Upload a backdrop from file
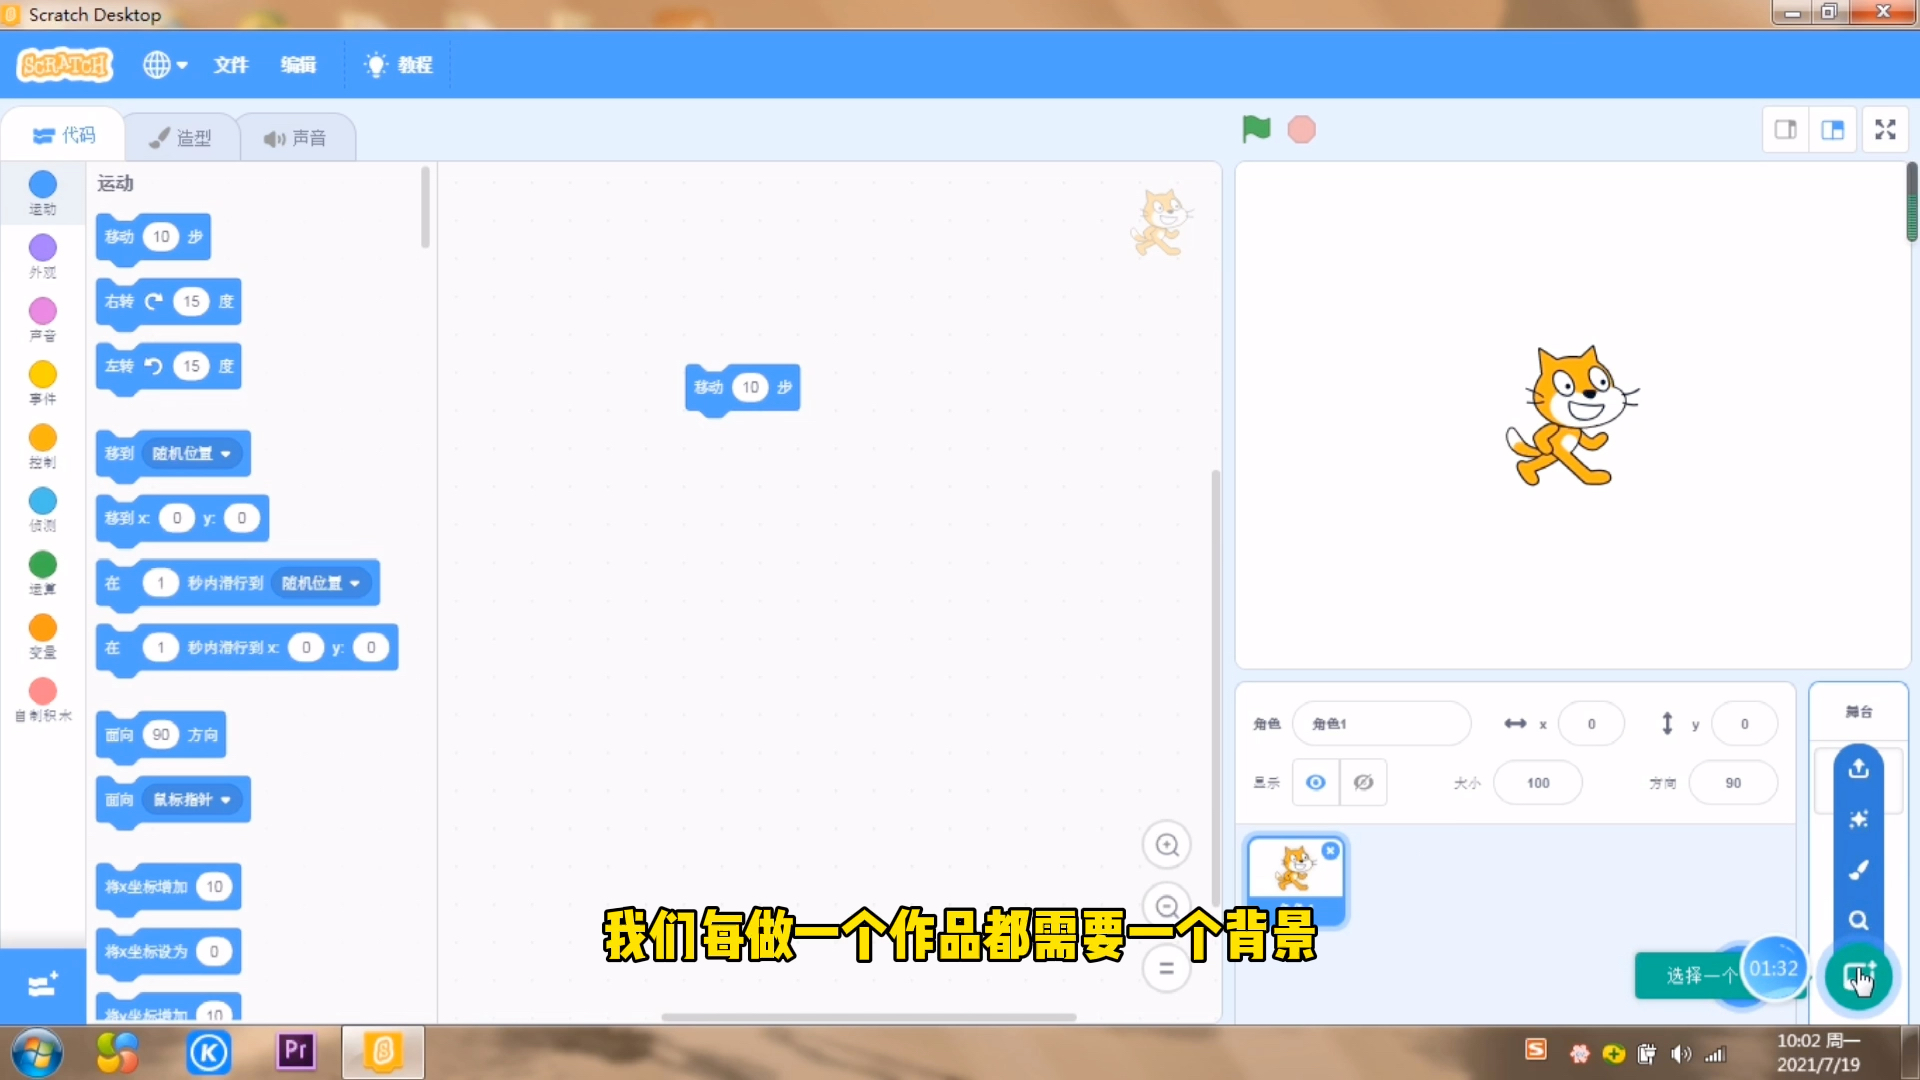 click(1859, 769)
